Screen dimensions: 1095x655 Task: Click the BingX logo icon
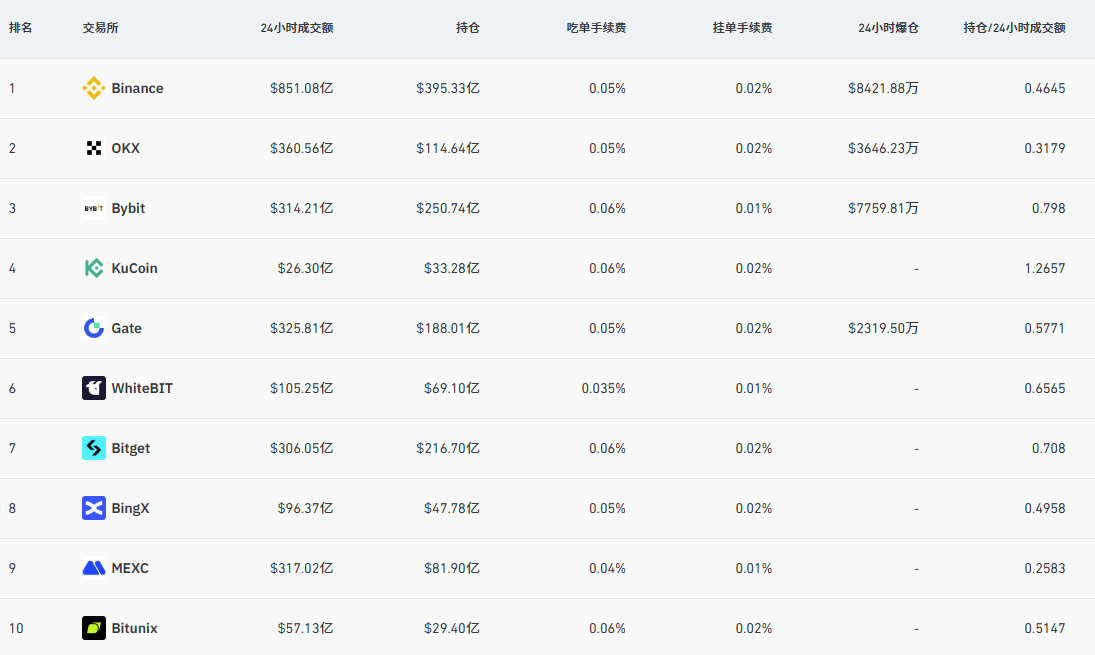pos(93,508)
